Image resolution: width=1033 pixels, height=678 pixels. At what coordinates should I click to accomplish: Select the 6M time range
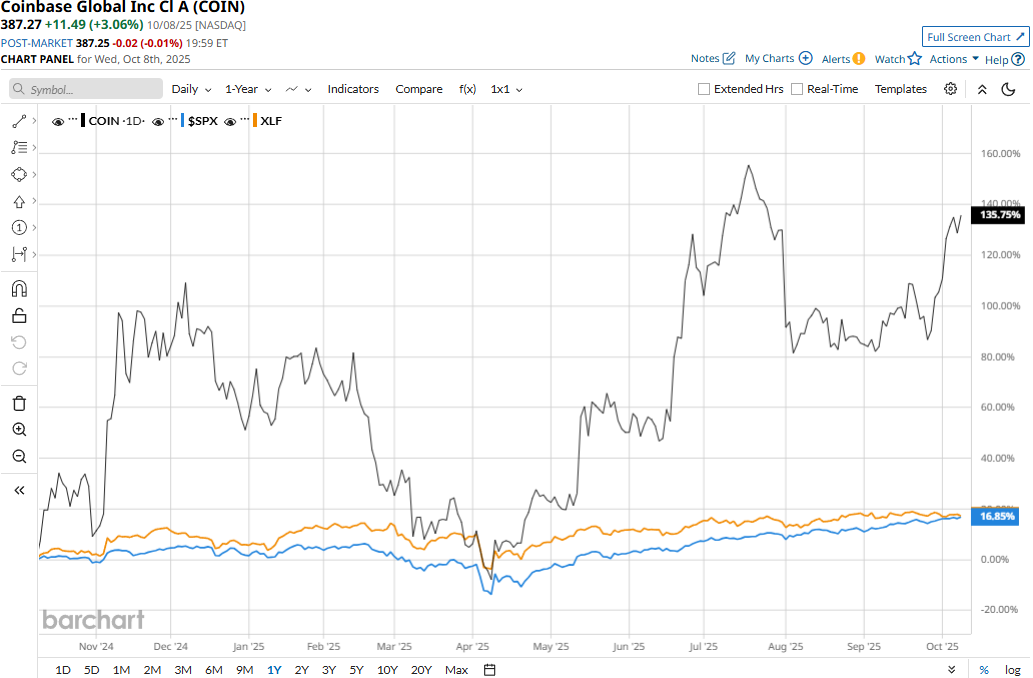click(213, 669)
